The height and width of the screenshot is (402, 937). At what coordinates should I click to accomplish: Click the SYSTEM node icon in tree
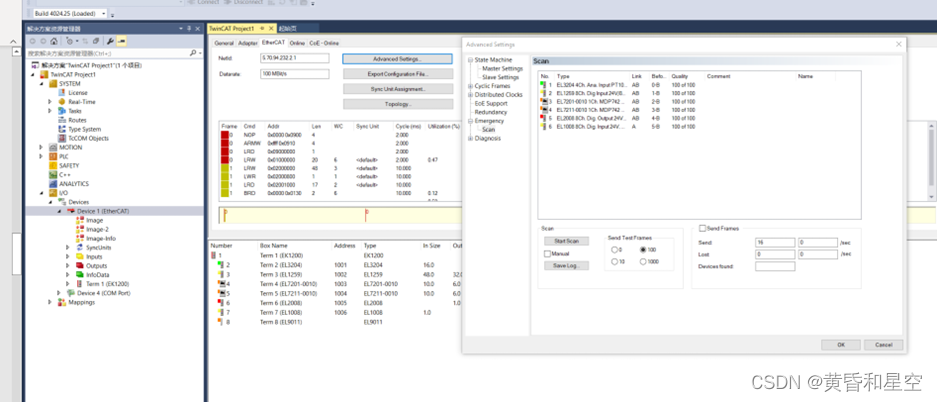pos(54,84)
